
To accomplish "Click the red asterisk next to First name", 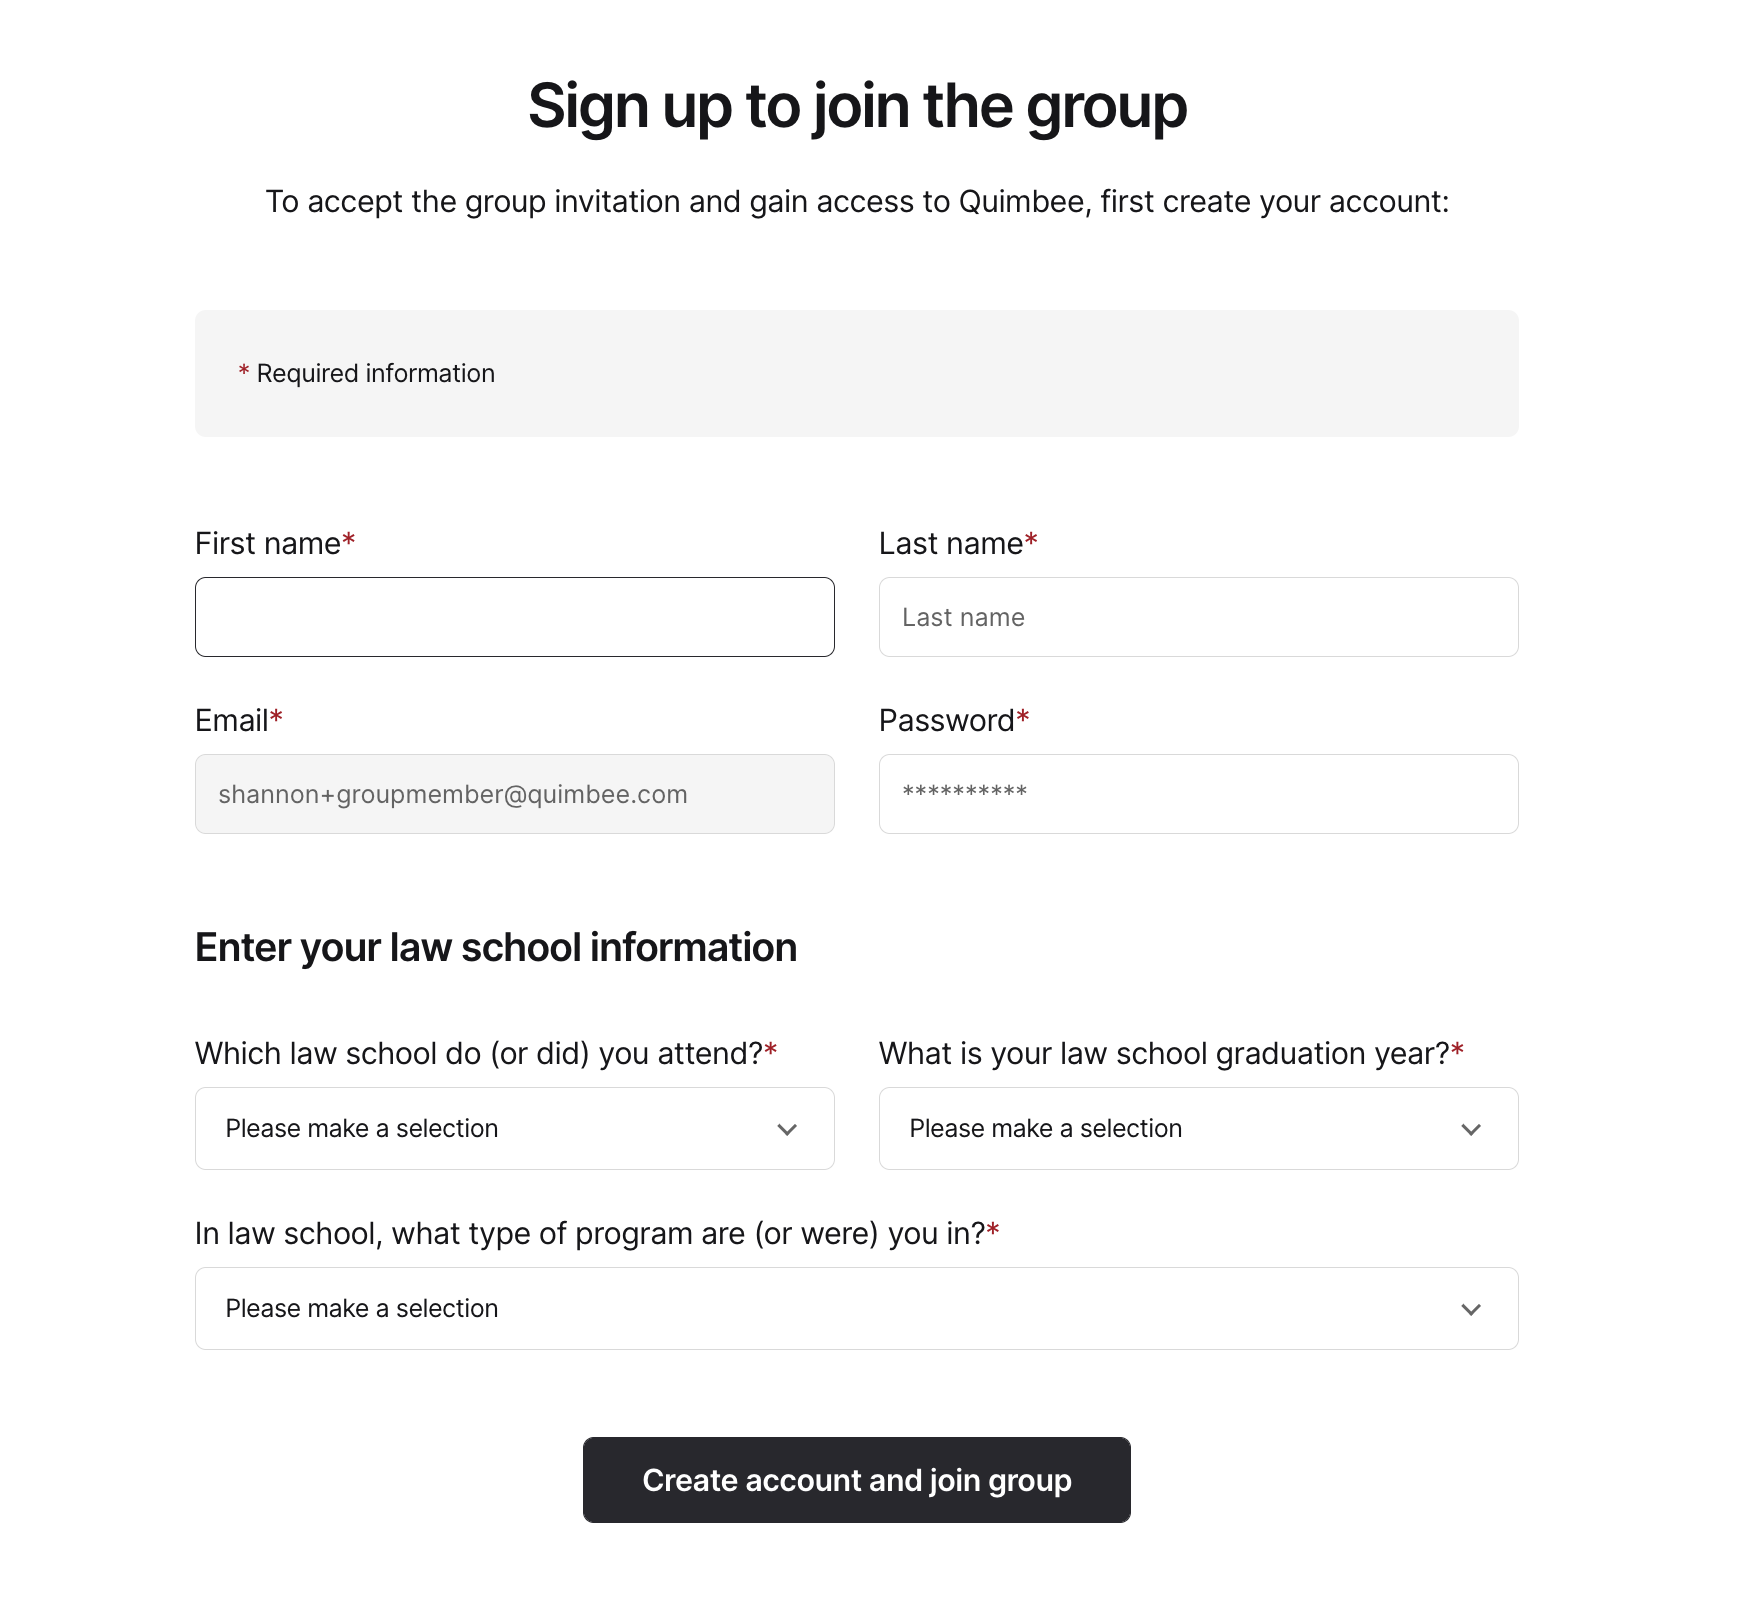I will (x=348, y=539).
